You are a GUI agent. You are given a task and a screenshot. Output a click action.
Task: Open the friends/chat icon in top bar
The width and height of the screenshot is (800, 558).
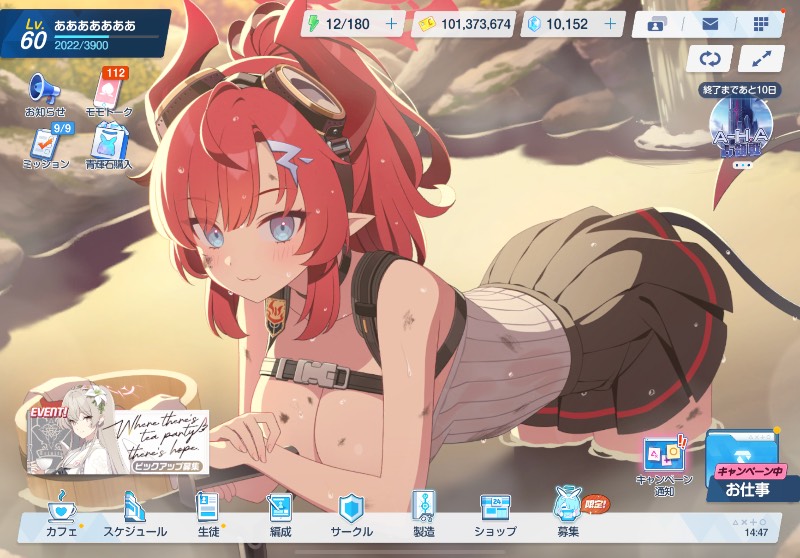(657, 24)
